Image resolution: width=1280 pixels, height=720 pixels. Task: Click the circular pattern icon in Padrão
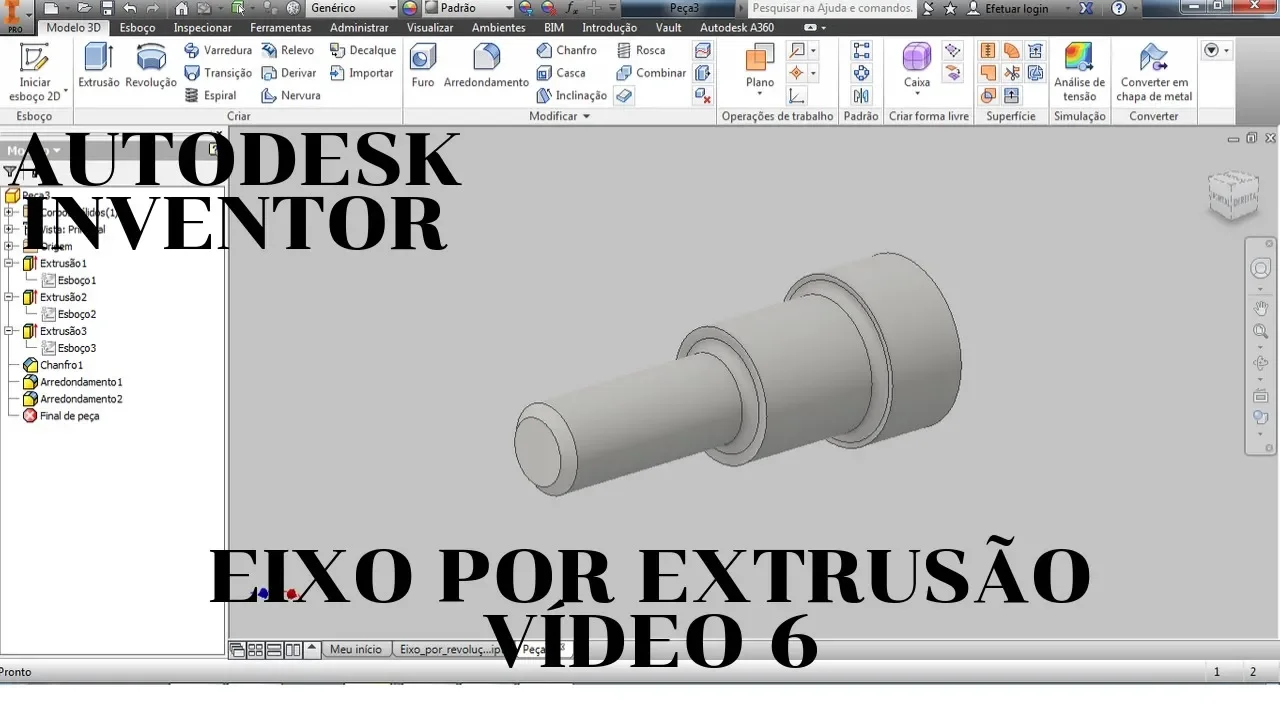pos(861,73)
